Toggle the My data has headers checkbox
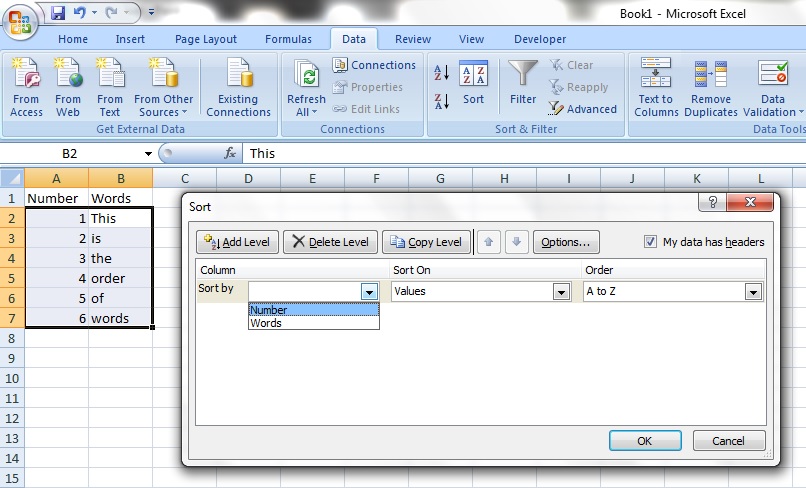This screenshot has height=488, width=806. click(x=651, y=242)
